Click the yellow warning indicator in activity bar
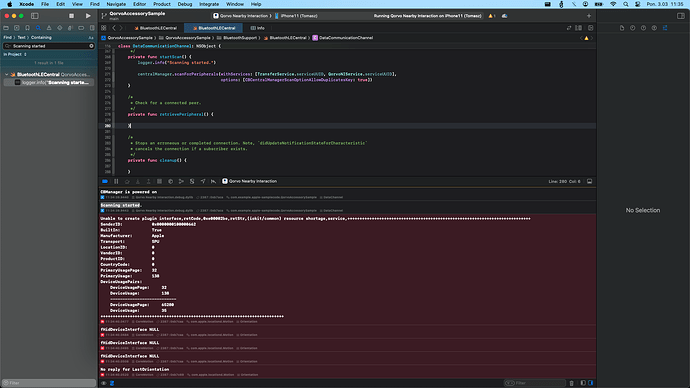Viewport: 690px width, 388px height. pyautogui.click(x=492, y=16)
